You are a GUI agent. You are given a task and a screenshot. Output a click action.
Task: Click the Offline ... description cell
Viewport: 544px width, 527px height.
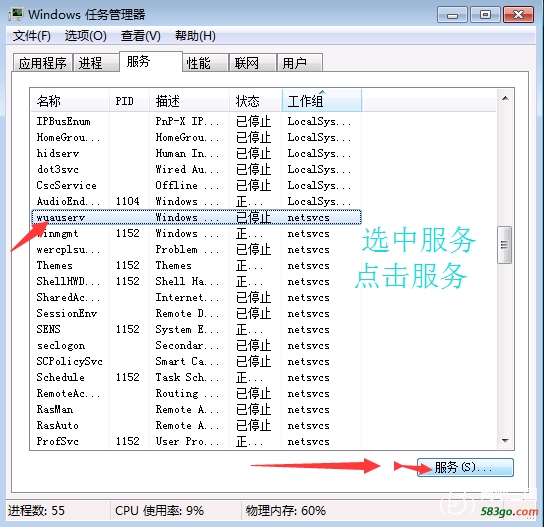coord(187,185)
